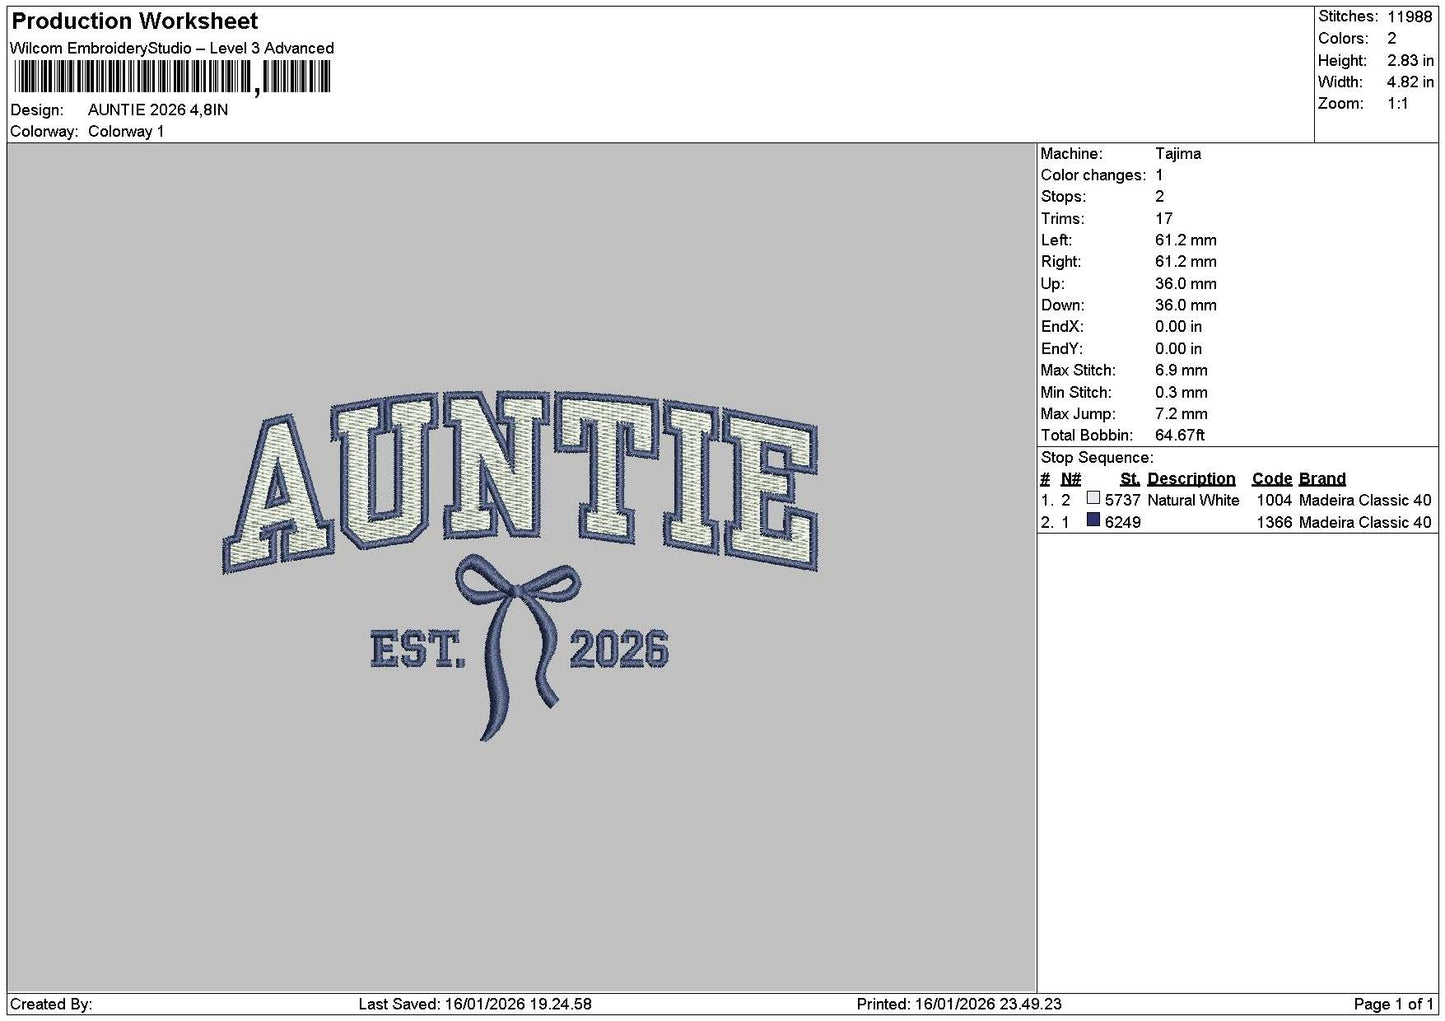The image size is (1445, 1021).
Task: Click the Min Stitch value 0.3 mm
Action: click(x=1181, y=392)
